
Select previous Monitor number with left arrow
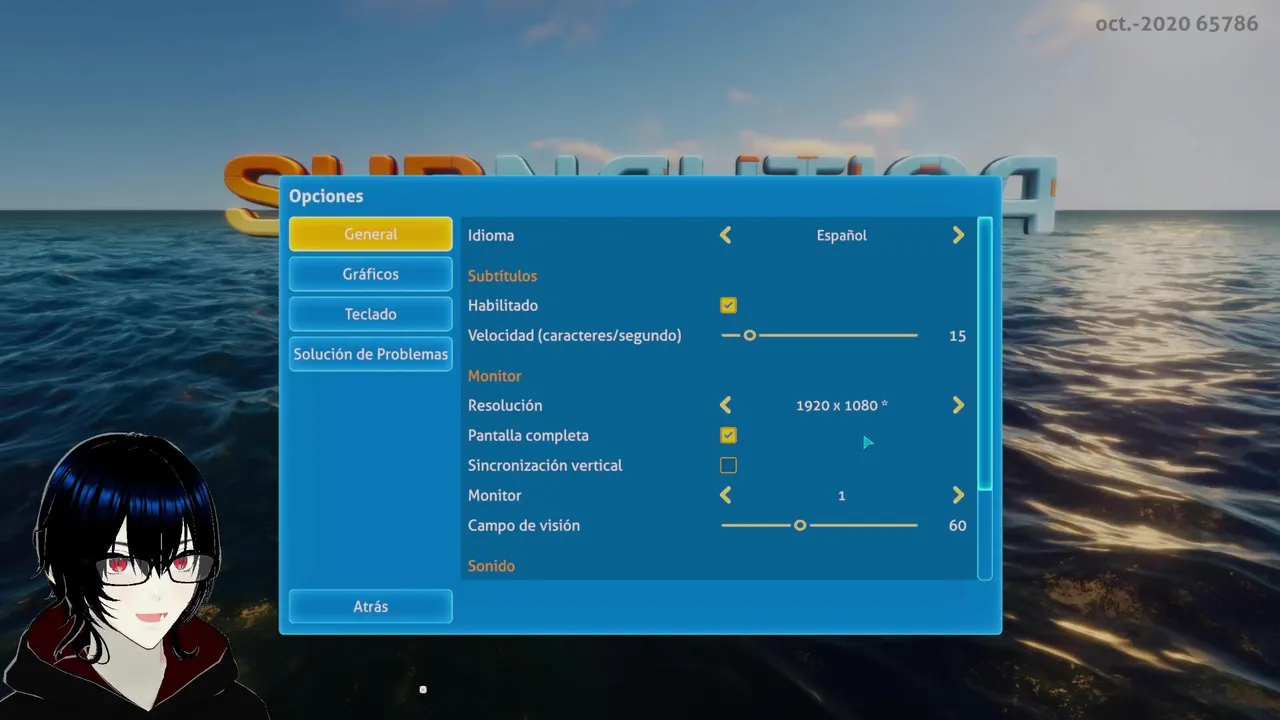[726, 495]
